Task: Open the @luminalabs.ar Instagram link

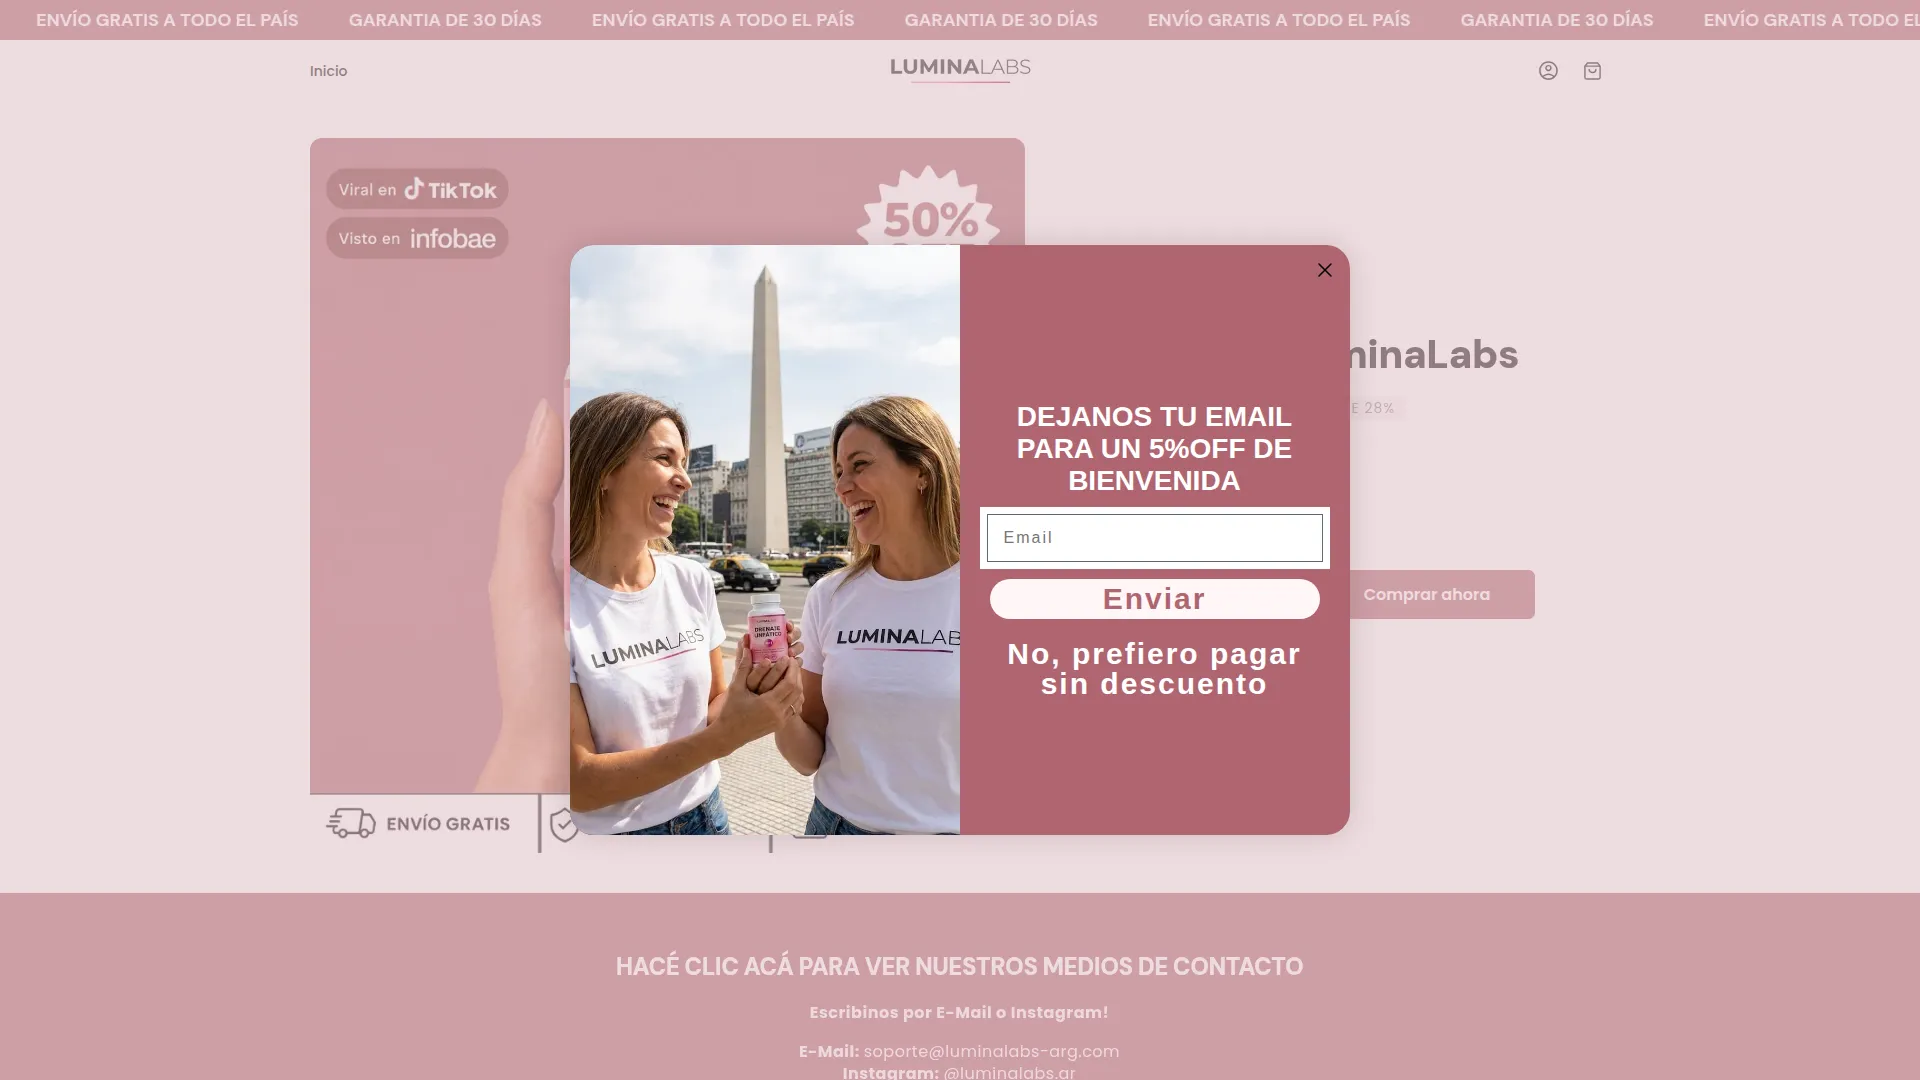Action: click(x=1009, y=1072)
